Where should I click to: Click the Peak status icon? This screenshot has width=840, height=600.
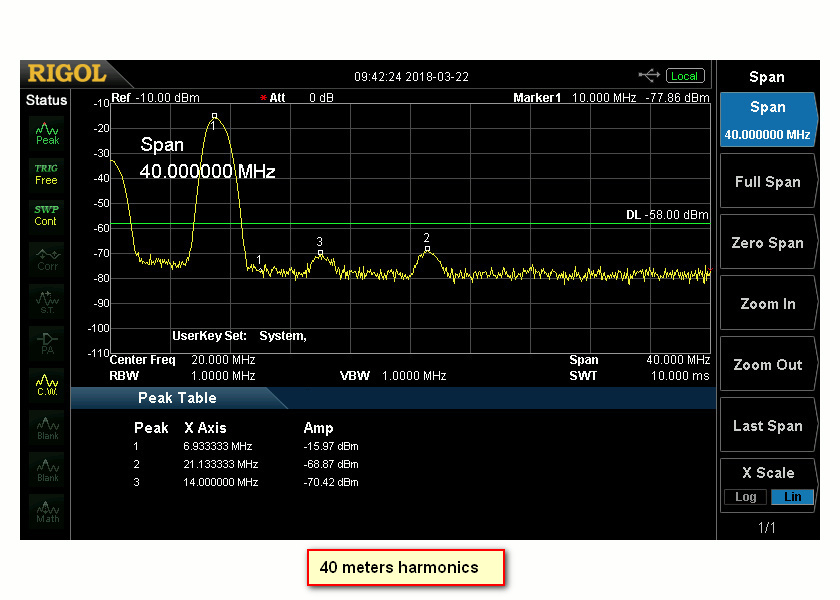click(x=47, y=134)
